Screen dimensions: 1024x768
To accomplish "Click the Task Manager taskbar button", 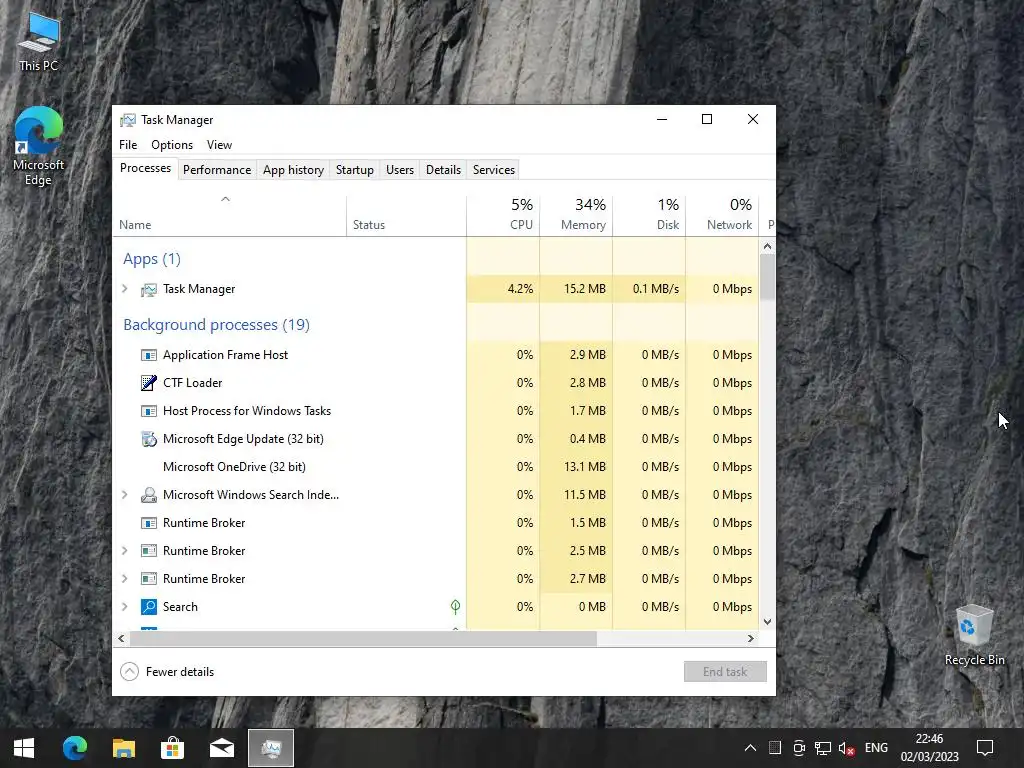I will [x=271, y=748].
